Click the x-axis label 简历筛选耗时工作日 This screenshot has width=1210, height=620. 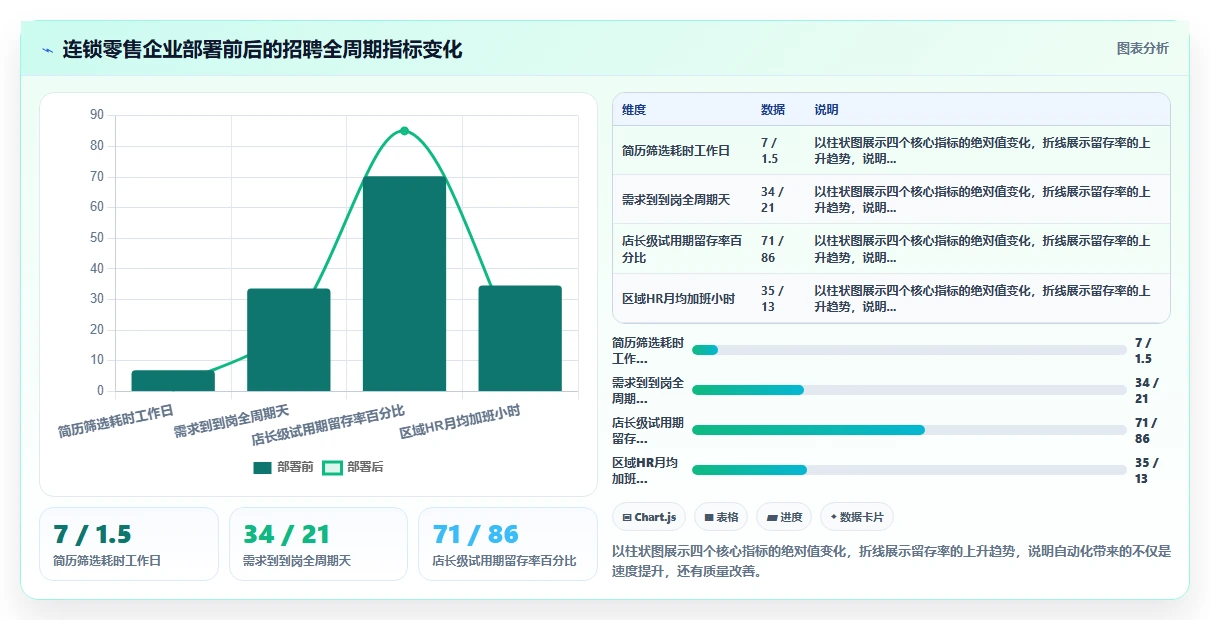tap(115, 421)
